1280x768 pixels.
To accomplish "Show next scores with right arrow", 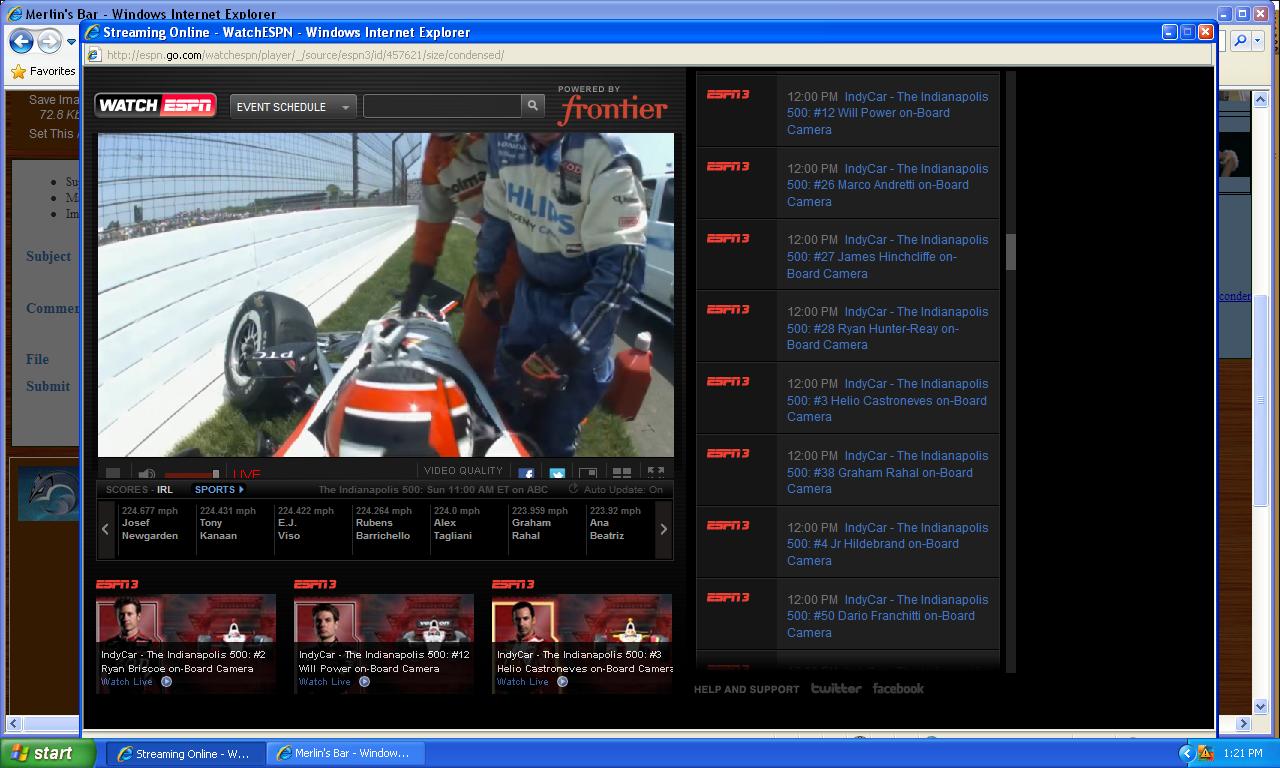I will click(x=663, y=529).
